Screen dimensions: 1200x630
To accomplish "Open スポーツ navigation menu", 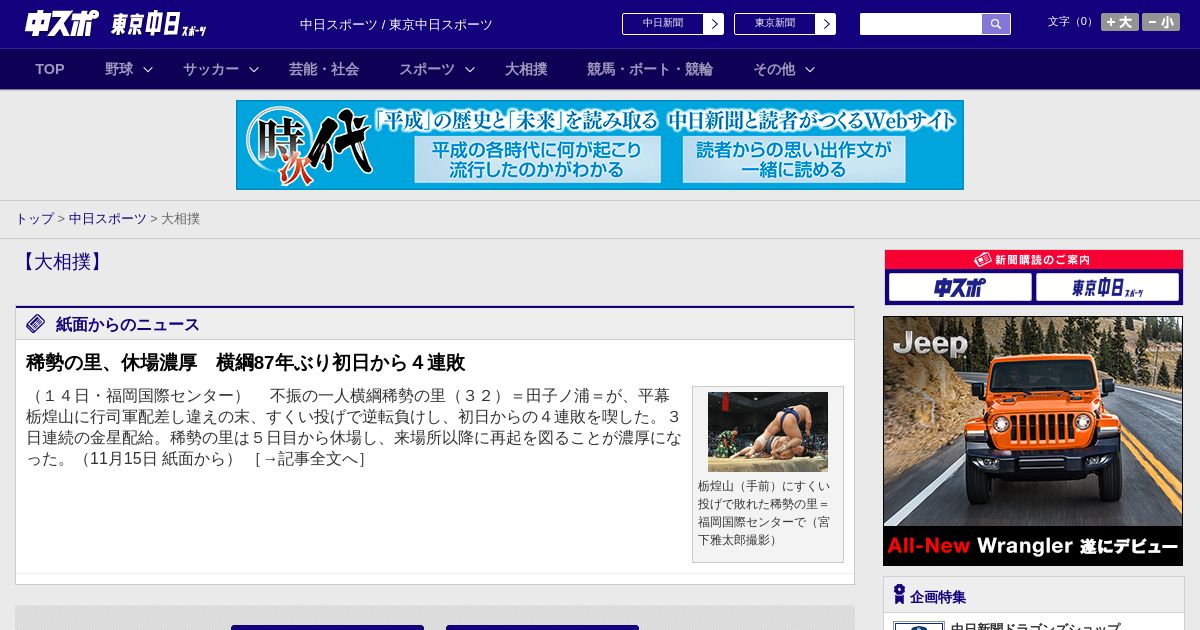I will pyautogui.click(x=427, y=69).
